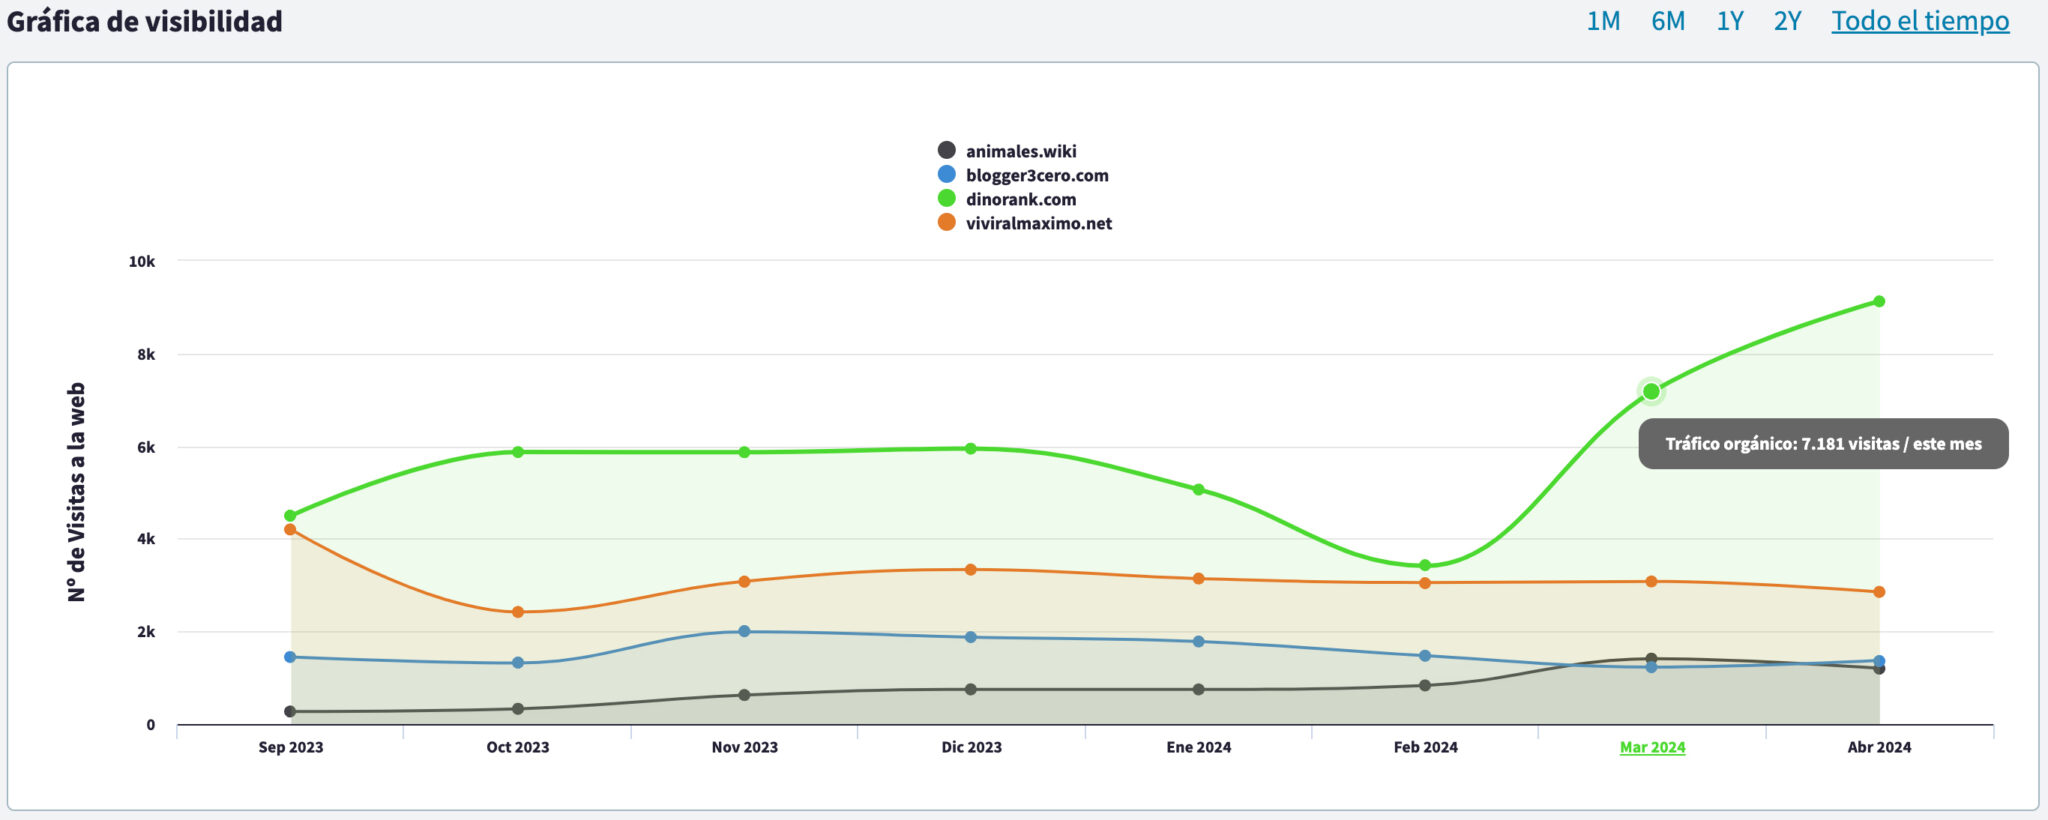Click the dark gray Sep 2023 data point
The height and width of the screenshot is (820, 2048).
290,712
